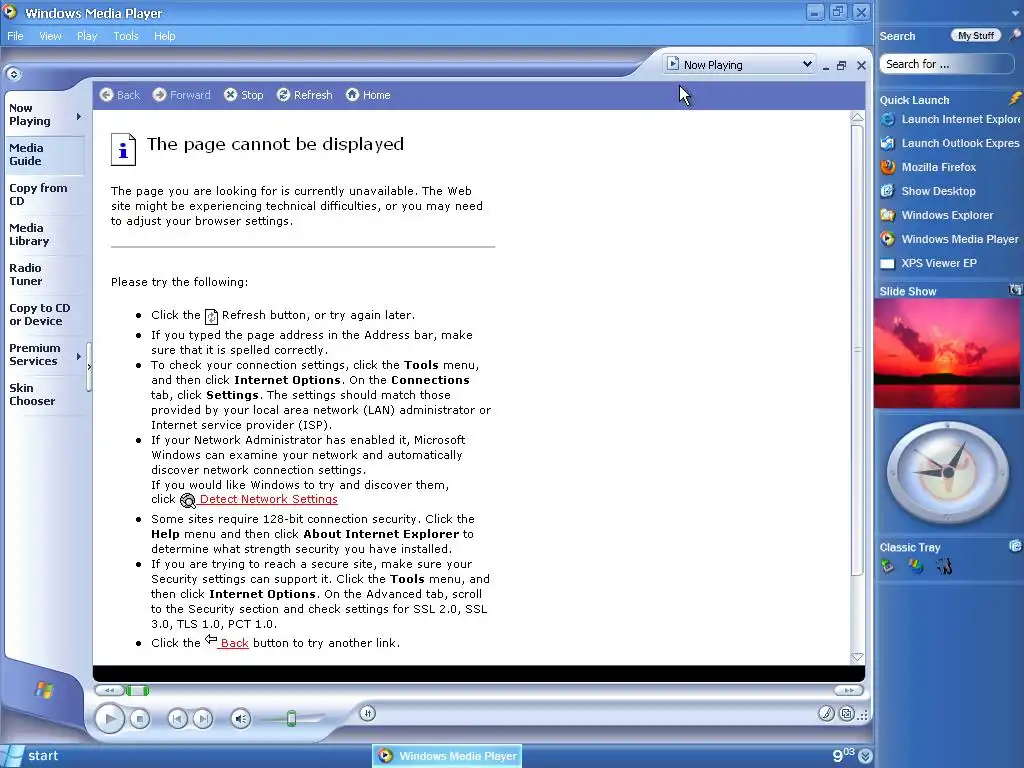Viewport: 1024px width, 768px height.
Task: Click the paintbrush color chooser icon
Action: [x=826, y=714]
